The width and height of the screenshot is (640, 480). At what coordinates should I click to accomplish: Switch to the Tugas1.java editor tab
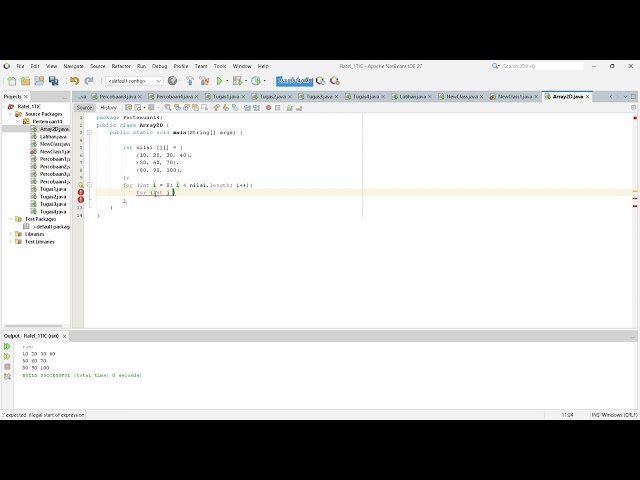[226, 97]
